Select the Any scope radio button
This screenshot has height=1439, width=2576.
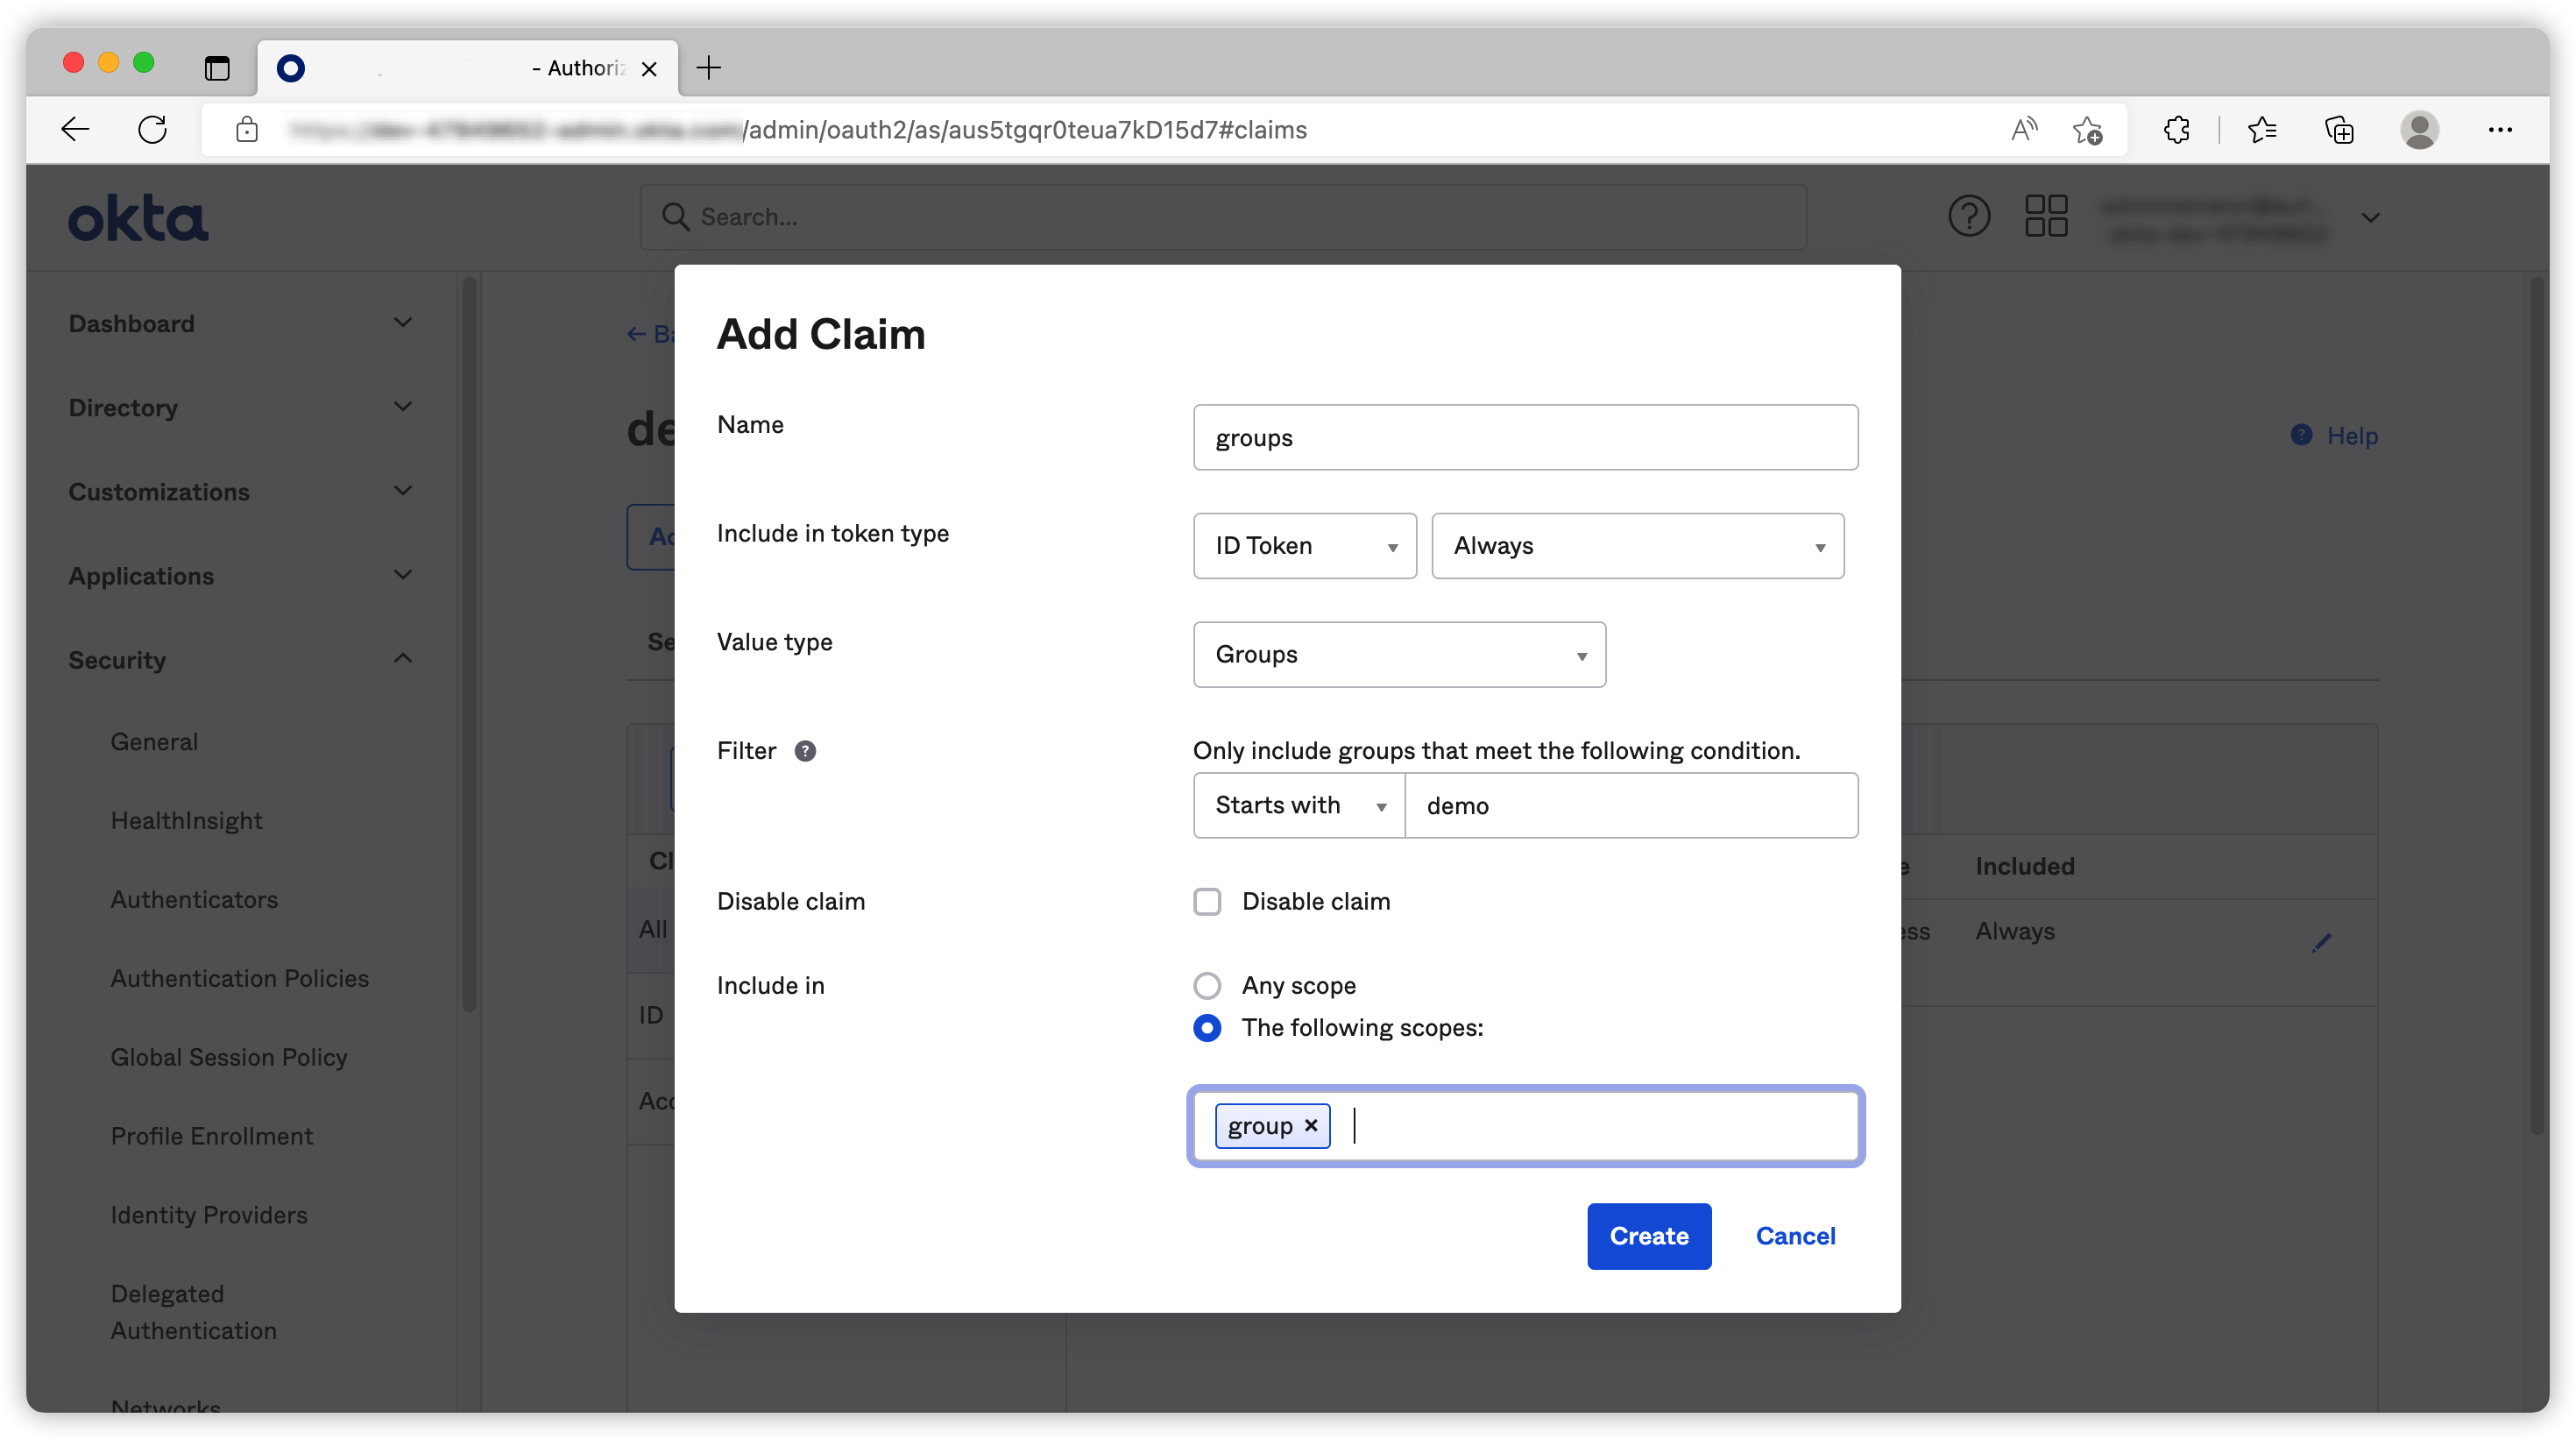pyautogui.click(x=1207, y=985)
